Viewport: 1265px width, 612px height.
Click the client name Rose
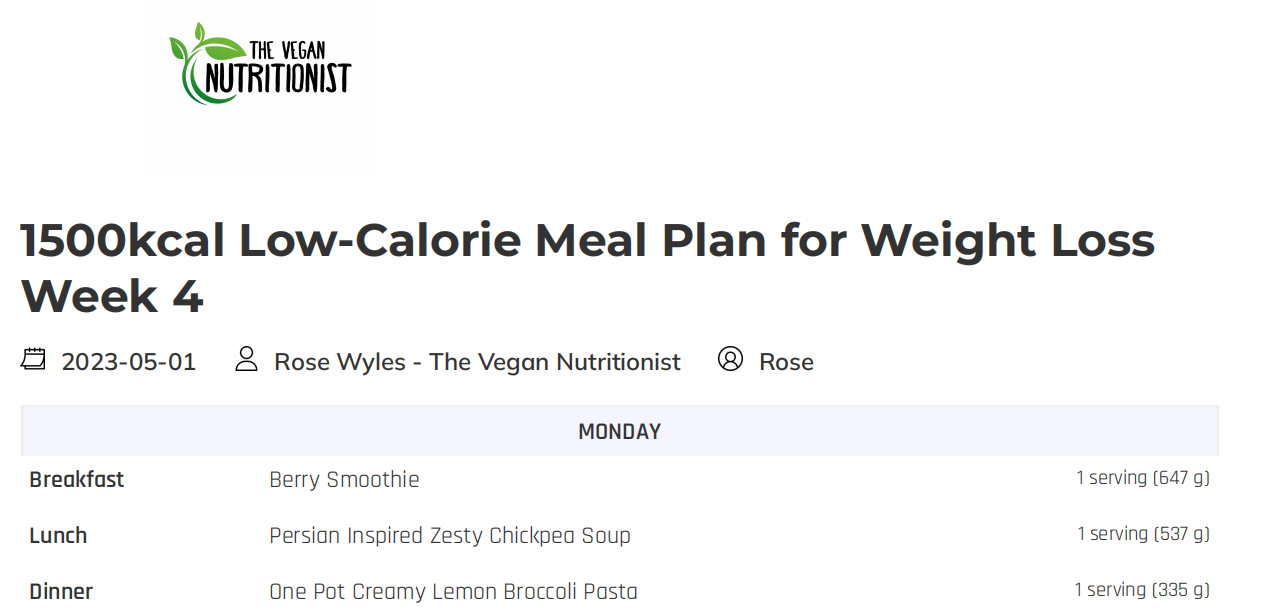coord(786,362)
